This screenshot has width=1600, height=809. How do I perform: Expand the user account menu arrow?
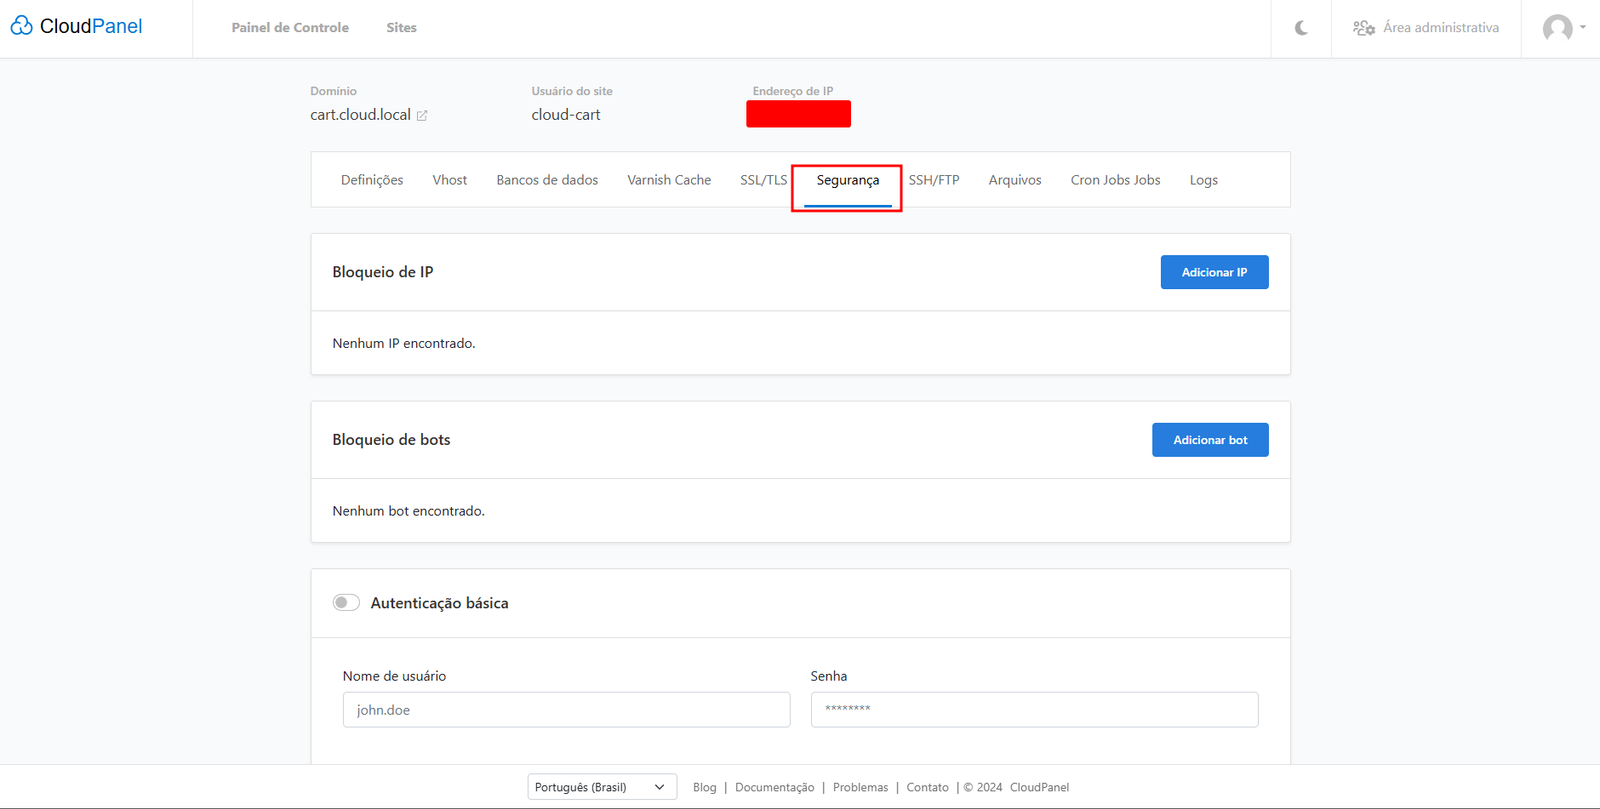[x=1583, y=28]
